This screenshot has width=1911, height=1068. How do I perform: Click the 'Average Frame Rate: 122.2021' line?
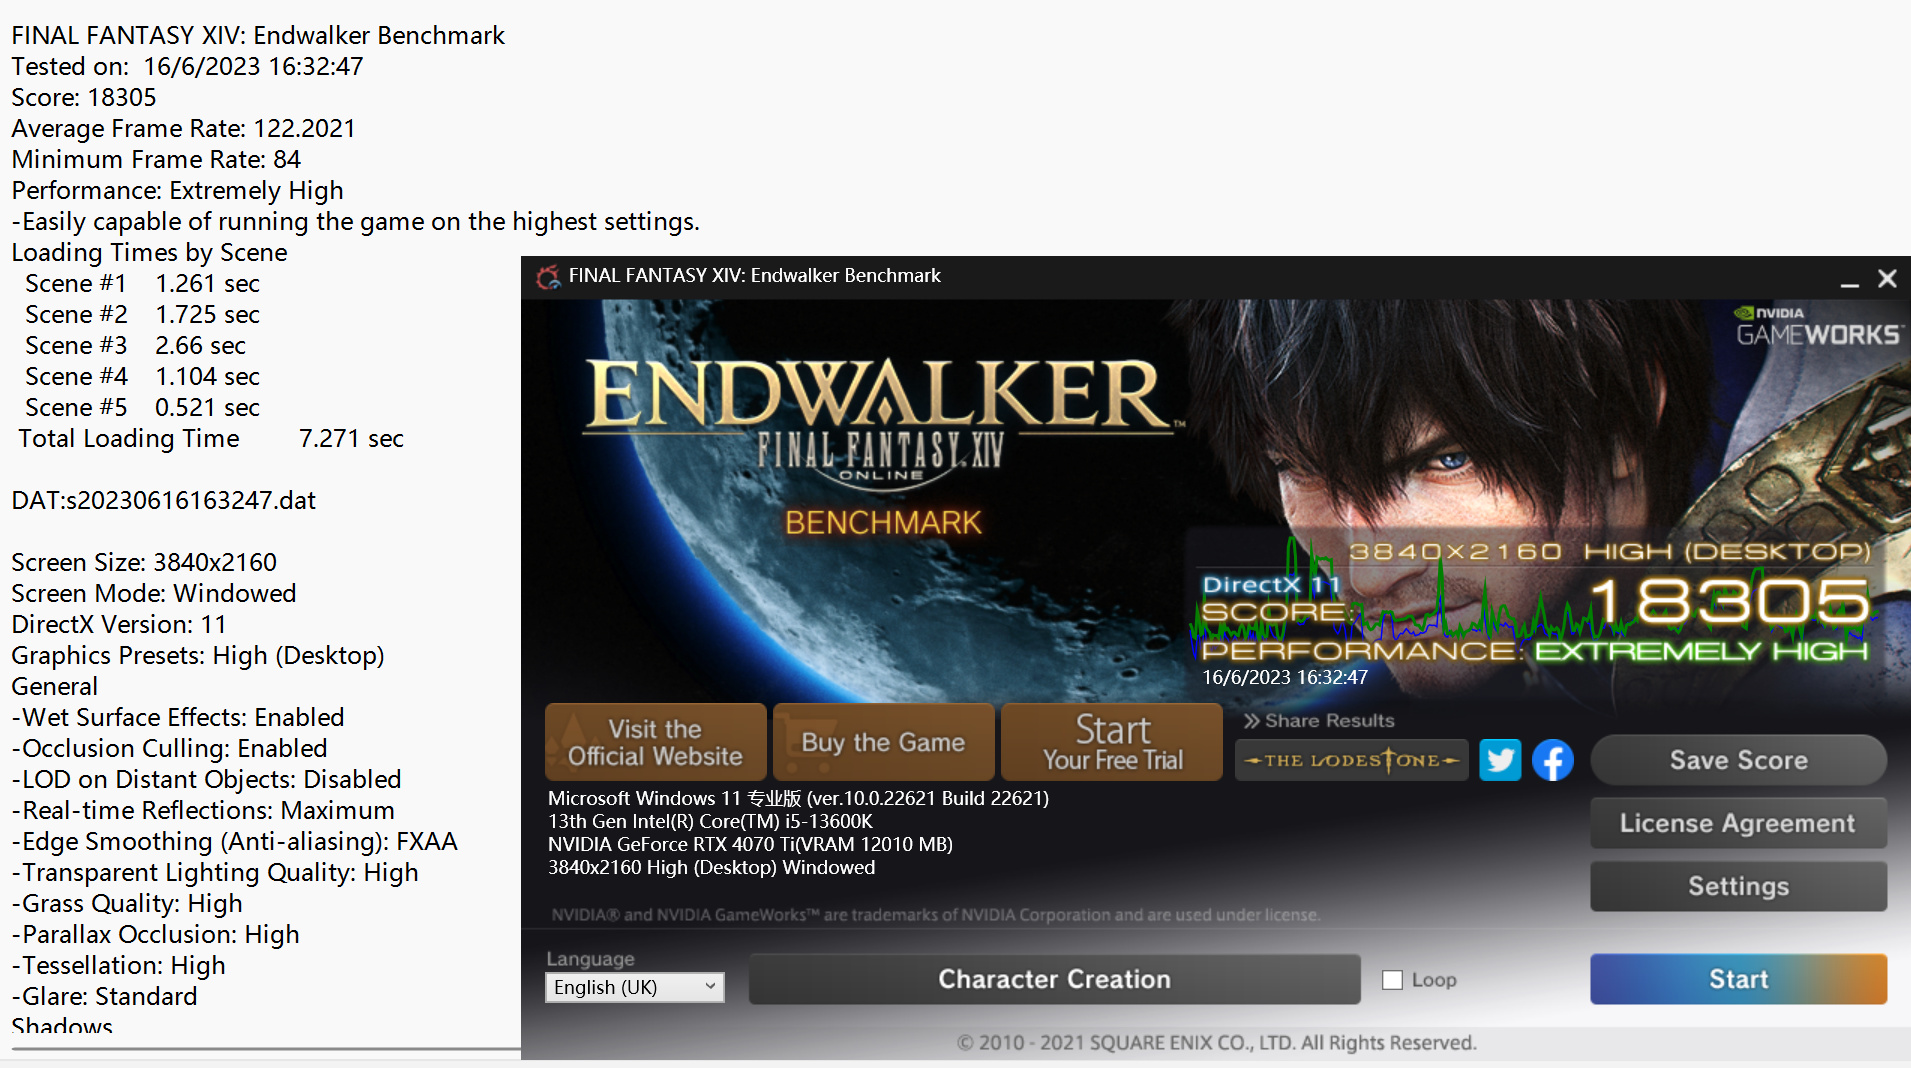point(184,129)
